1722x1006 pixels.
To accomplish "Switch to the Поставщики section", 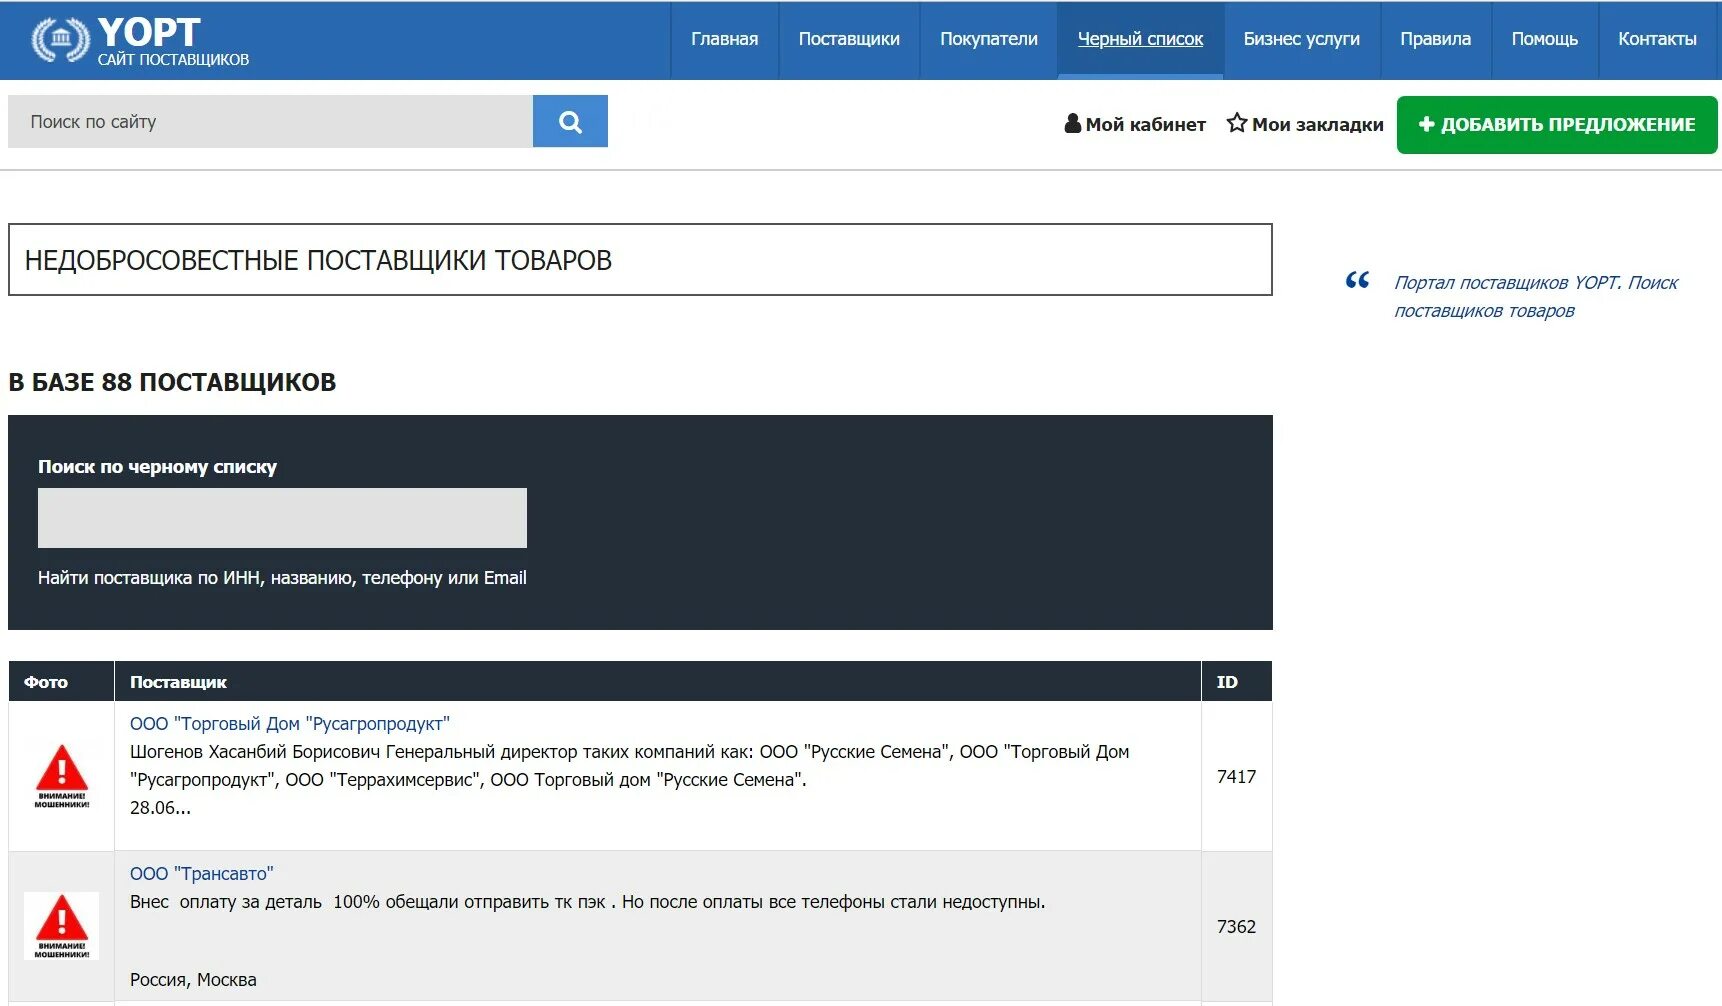I will click(x=848, y=40).
